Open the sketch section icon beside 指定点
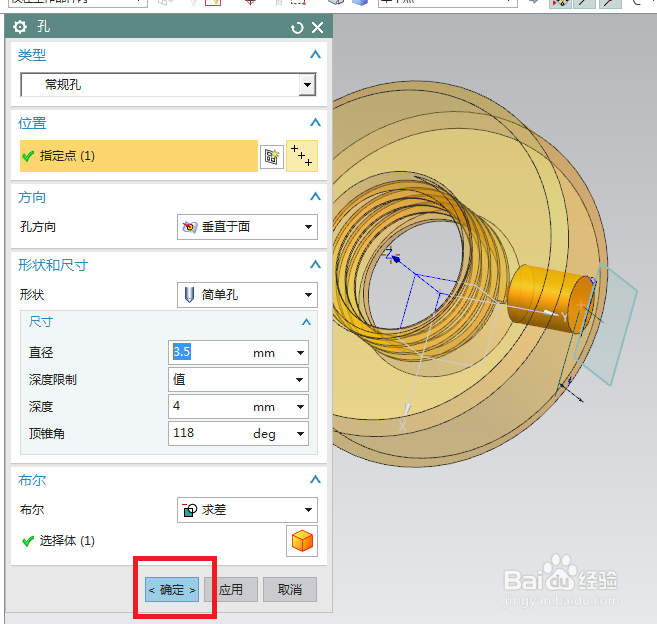The width and height of the screenshot is (657, 624). [x=272, y=157]
